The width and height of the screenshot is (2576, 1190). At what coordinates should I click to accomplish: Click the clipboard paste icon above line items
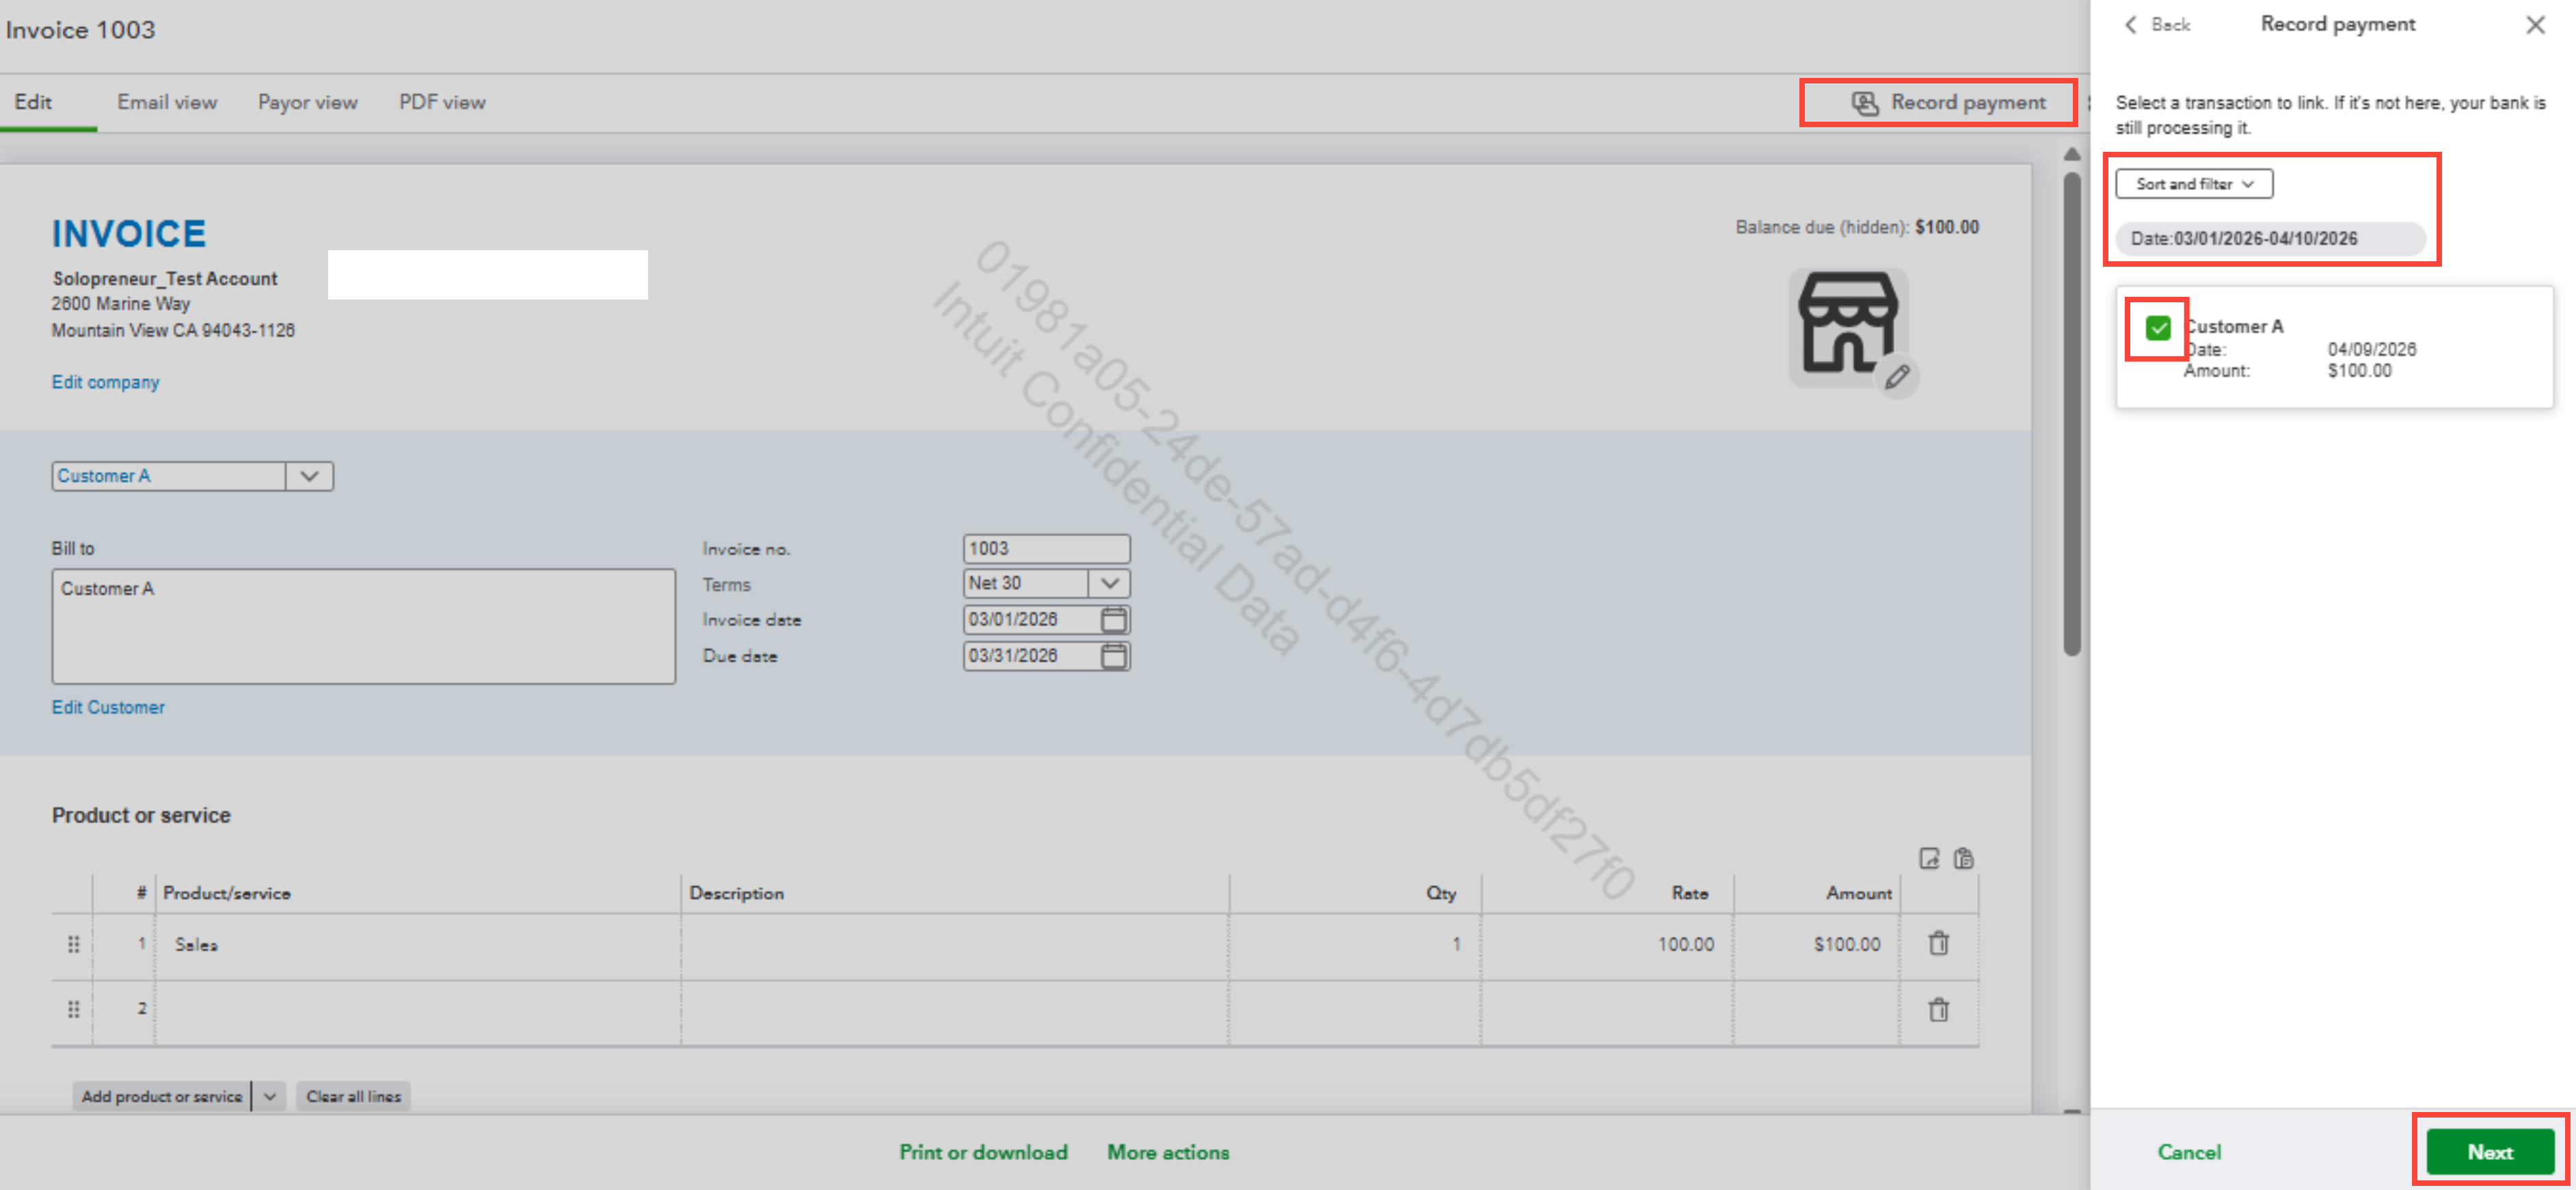pyautogui.click(x=1964, y=858)
